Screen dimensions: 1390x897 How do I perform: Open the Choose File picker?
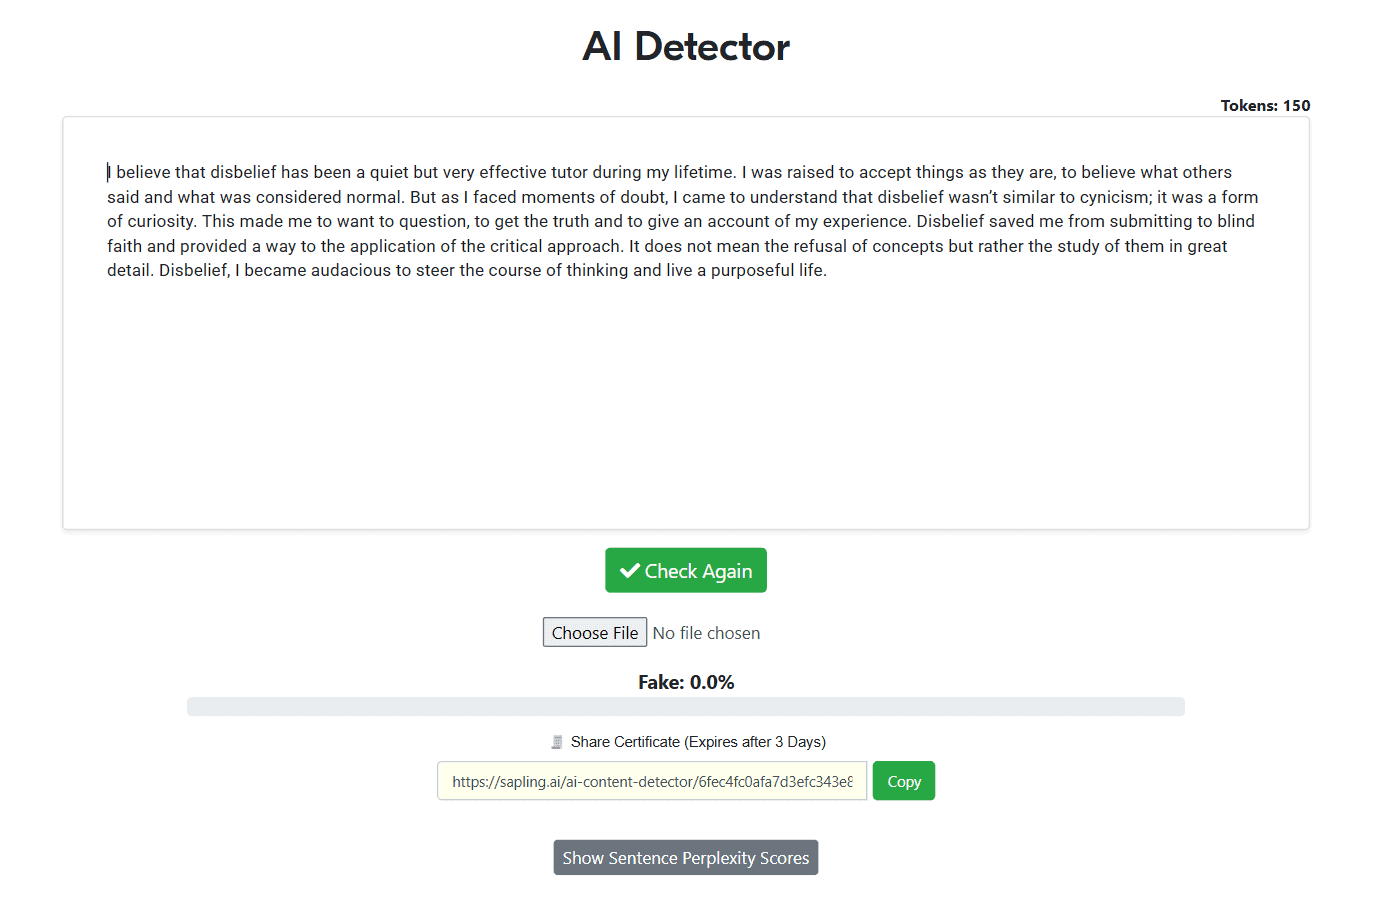[595, 633]
